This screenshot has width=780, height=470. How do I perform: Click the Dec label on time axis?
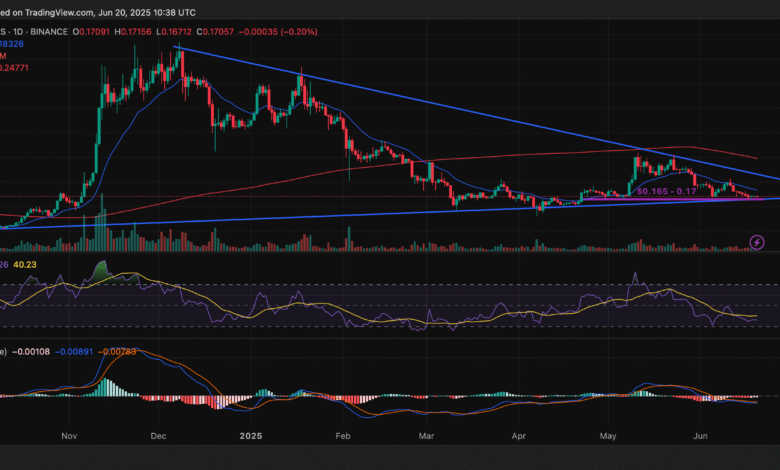pyautogui.click(x=156, y=436)
